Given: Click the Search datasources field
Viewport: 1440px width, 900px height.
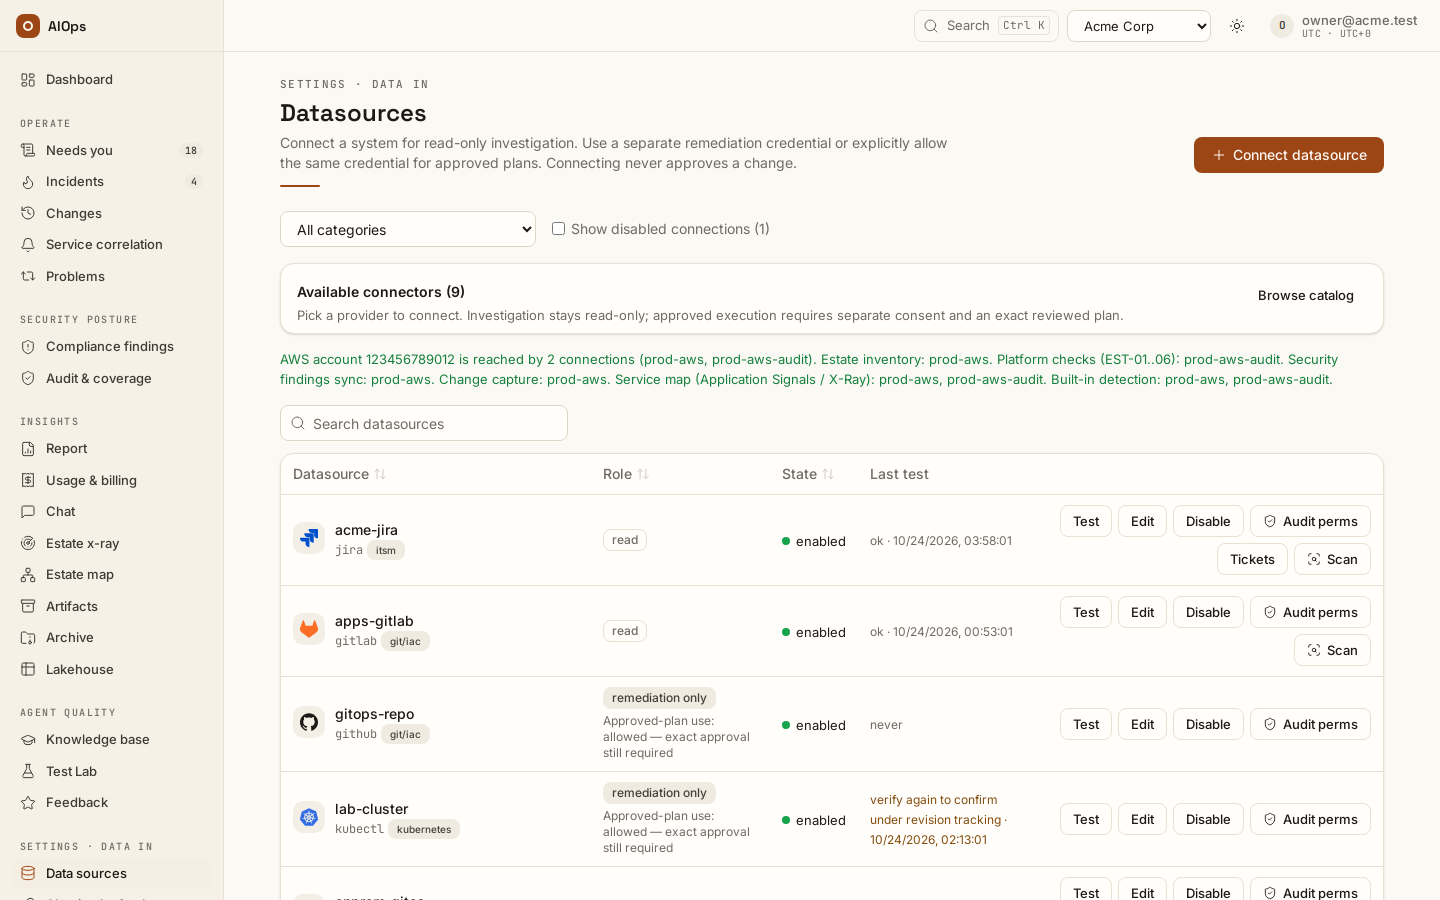Looking at the screenshot, I should pyautogui.click(x=424, y=423).
